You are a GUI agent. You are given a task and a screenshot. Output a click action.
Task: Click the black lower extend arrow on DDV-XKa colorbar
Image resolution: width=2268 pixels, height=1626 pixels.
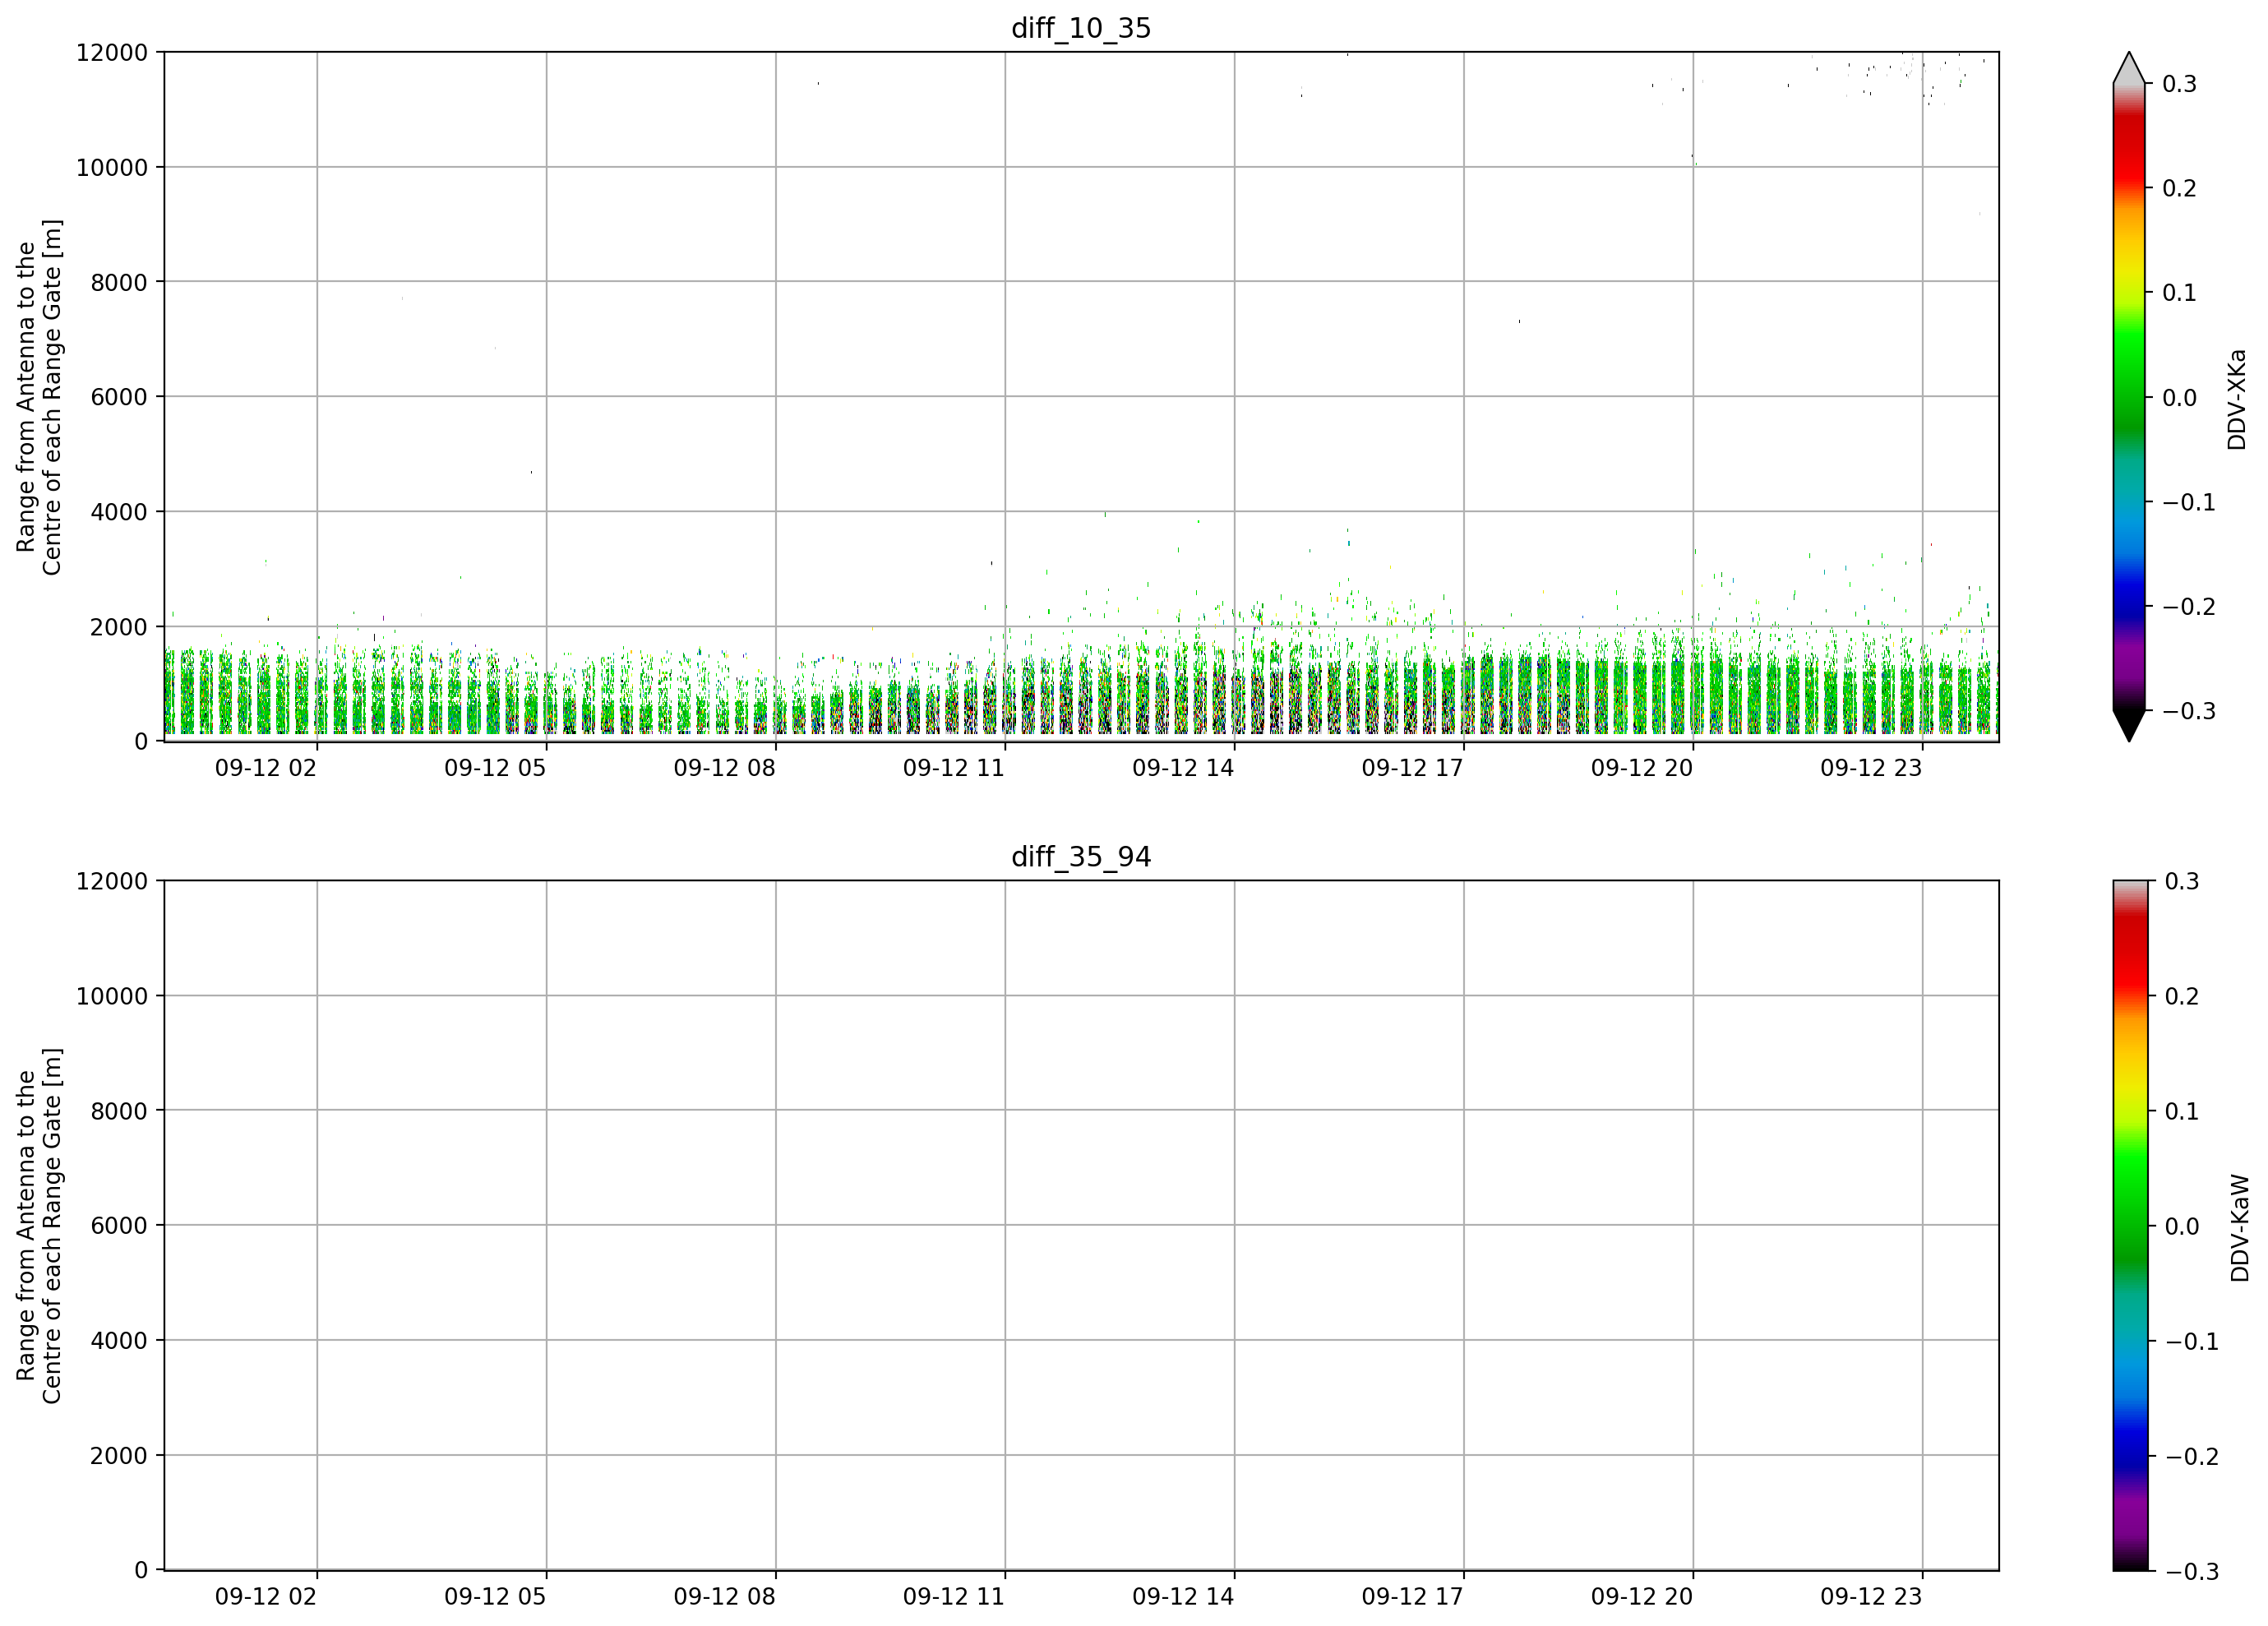pos(2129,726)
